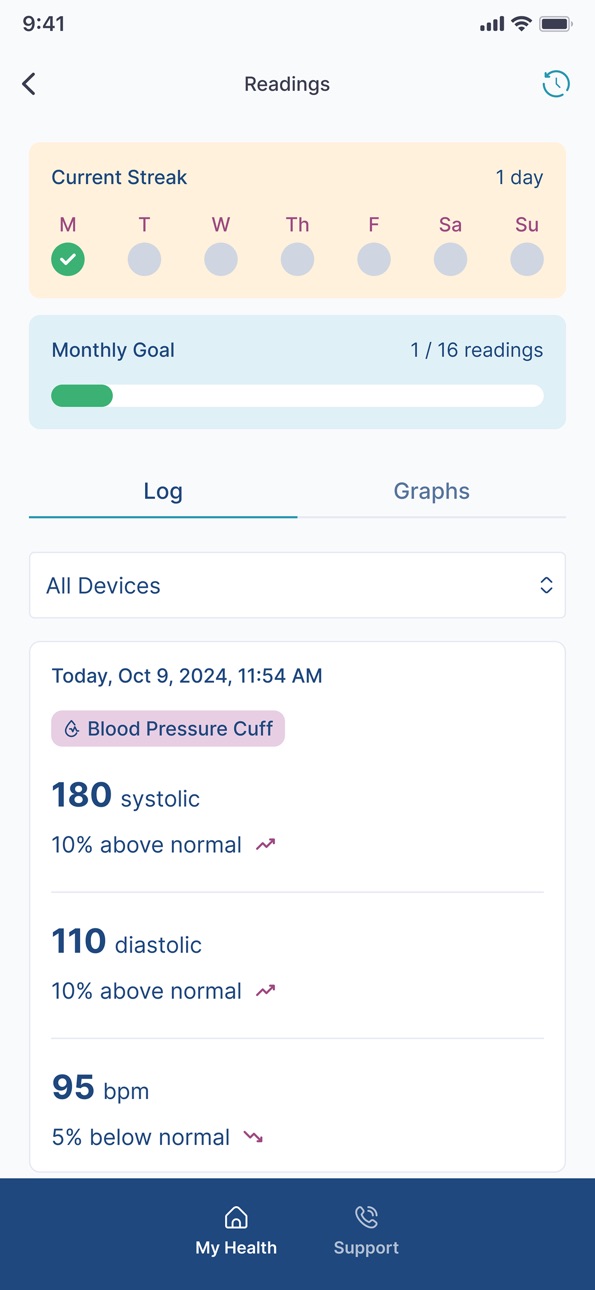
Task: Go back using the back arrow
Action: (29, 84)
